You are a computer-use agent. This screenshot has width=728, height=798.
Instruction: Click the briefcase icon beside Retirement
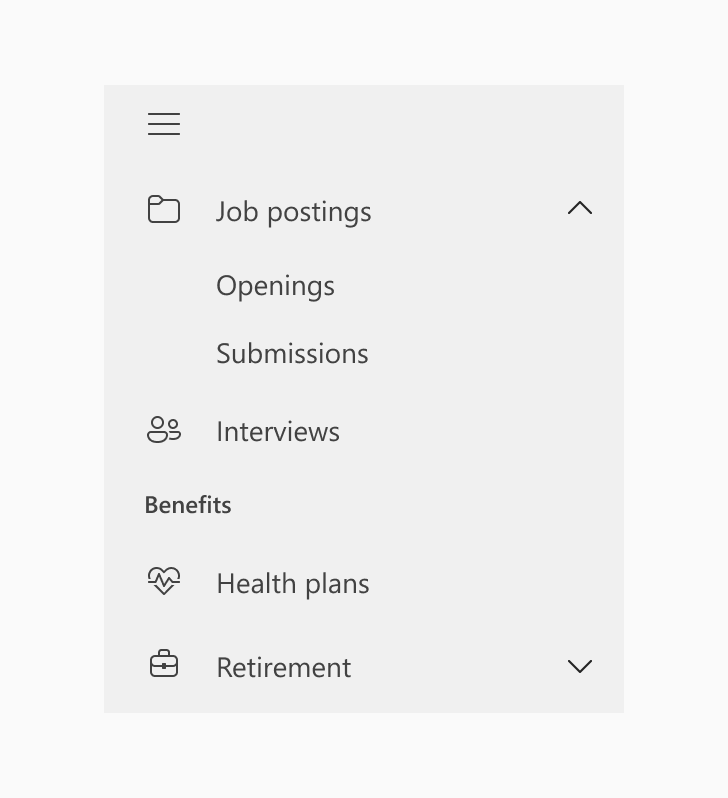[x=164, y=664]
